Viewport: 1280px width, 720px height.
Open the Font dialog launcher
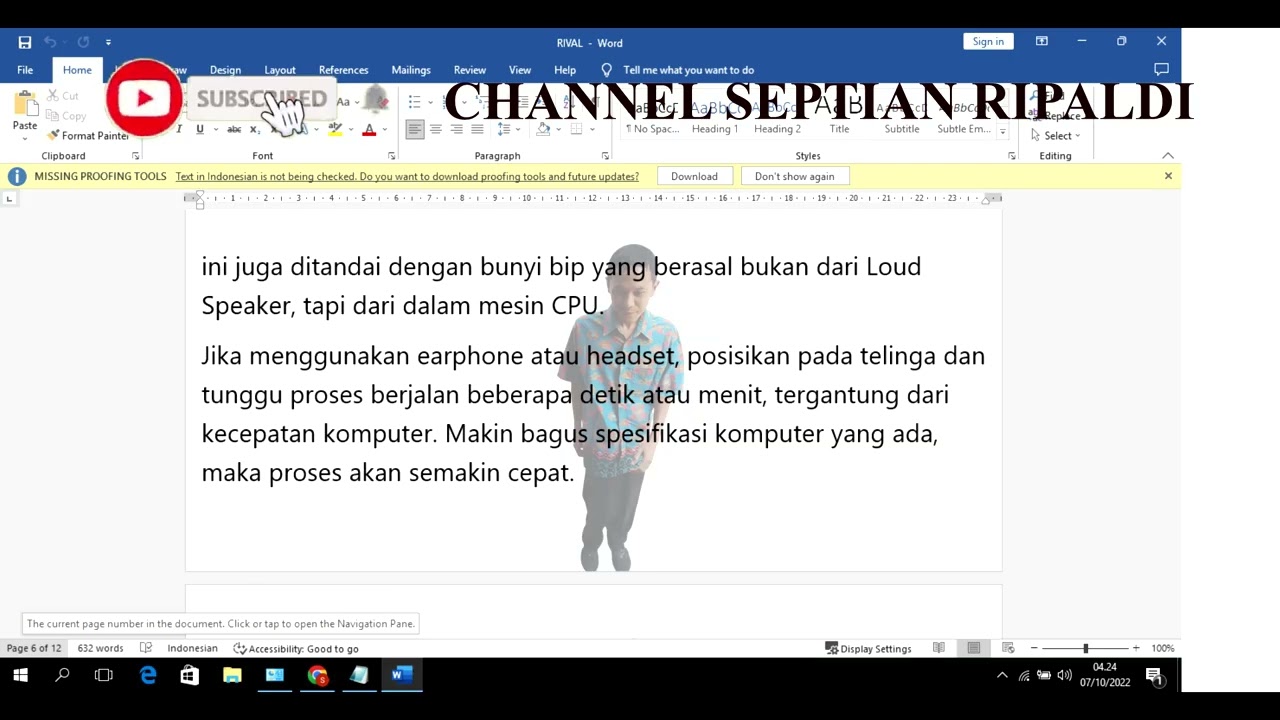[x=391, y=156]
